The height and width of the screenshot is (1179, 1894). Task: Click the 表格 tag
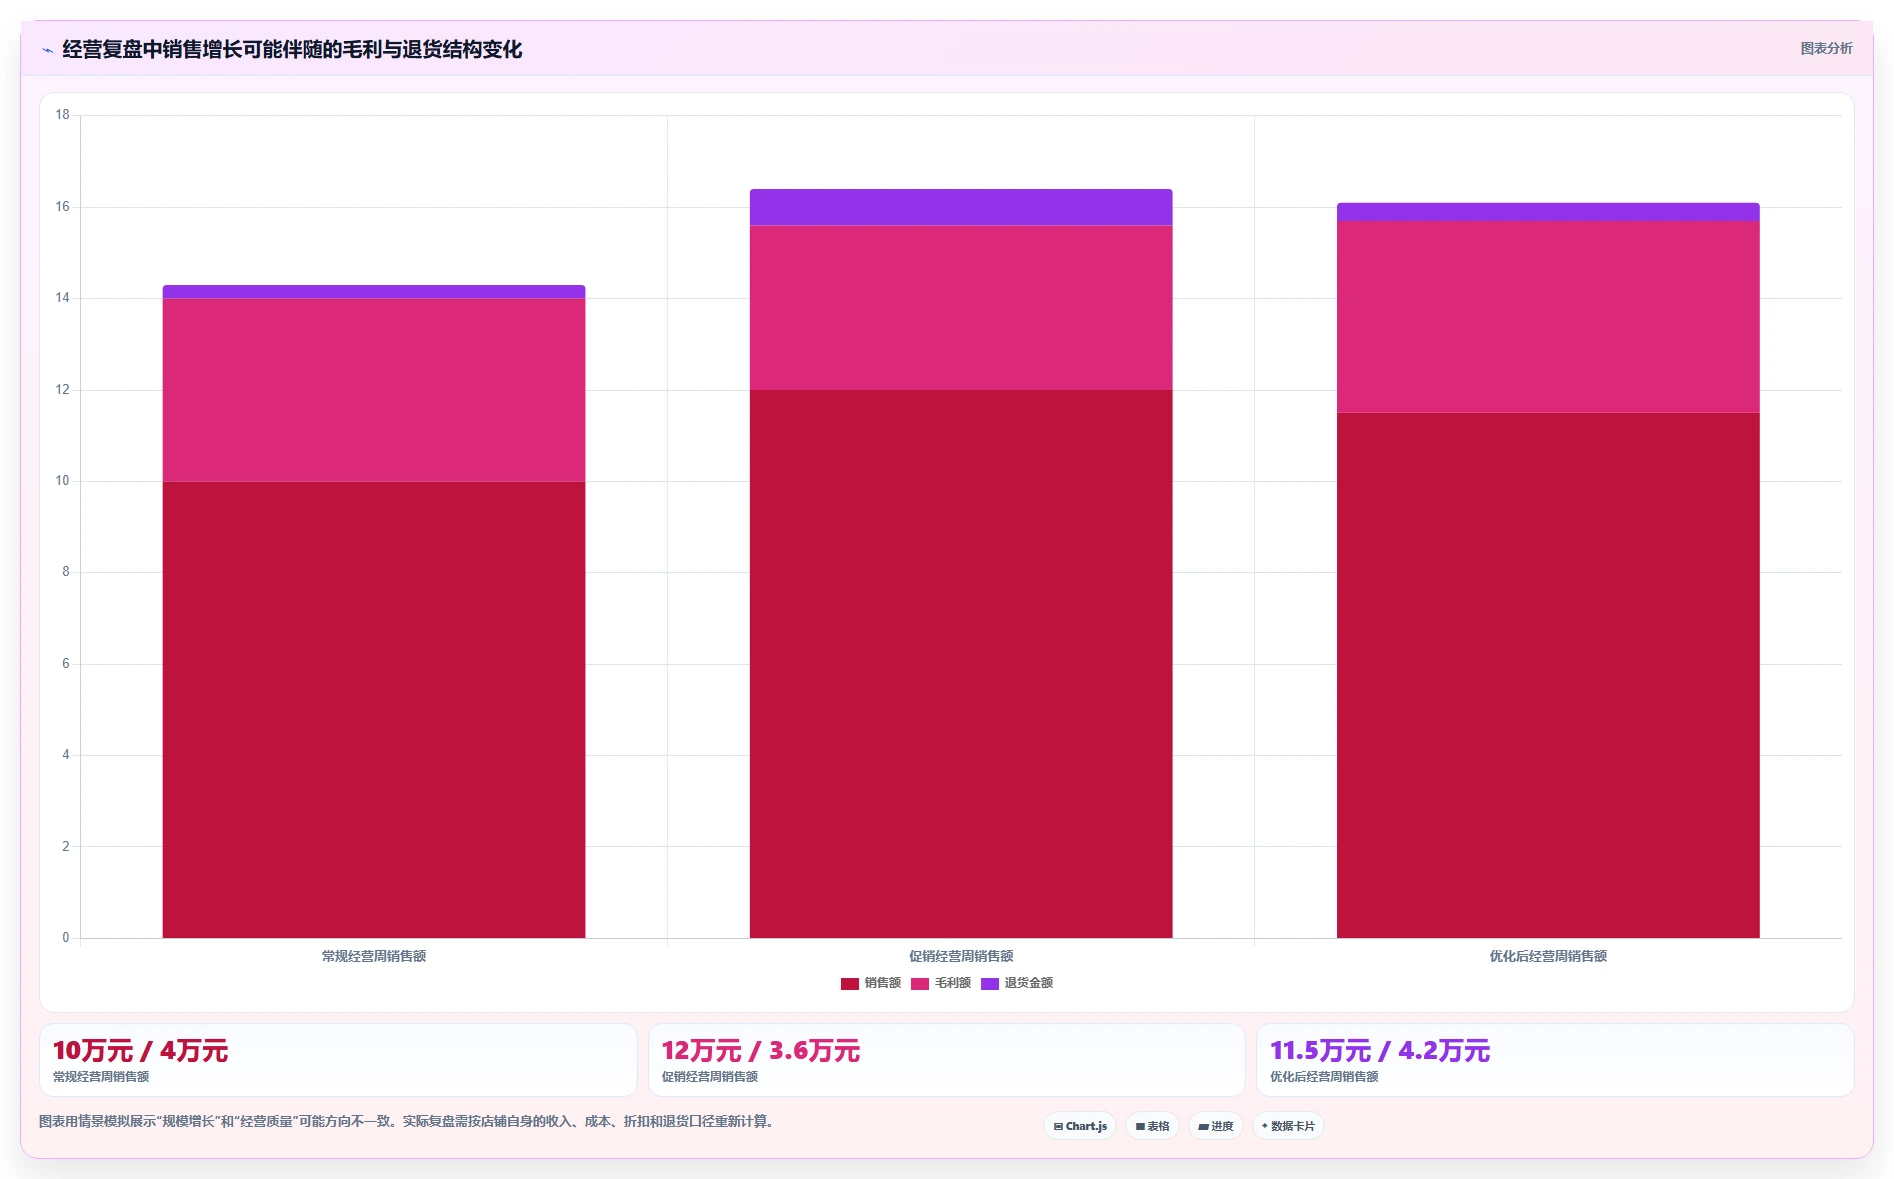1152,1126
